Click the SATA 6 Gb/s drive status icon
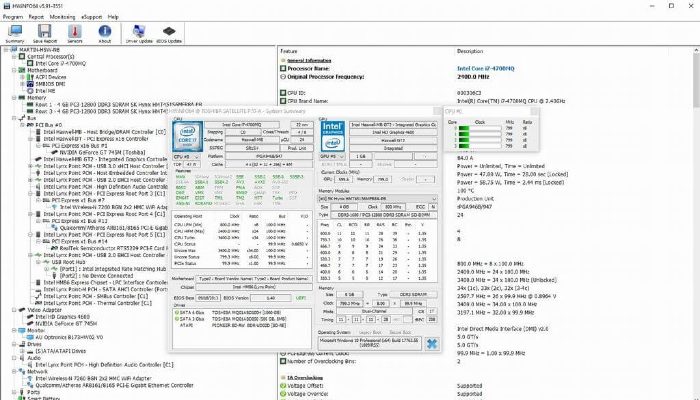Viewport: 700px width, 400px height. tap(177, 312)
